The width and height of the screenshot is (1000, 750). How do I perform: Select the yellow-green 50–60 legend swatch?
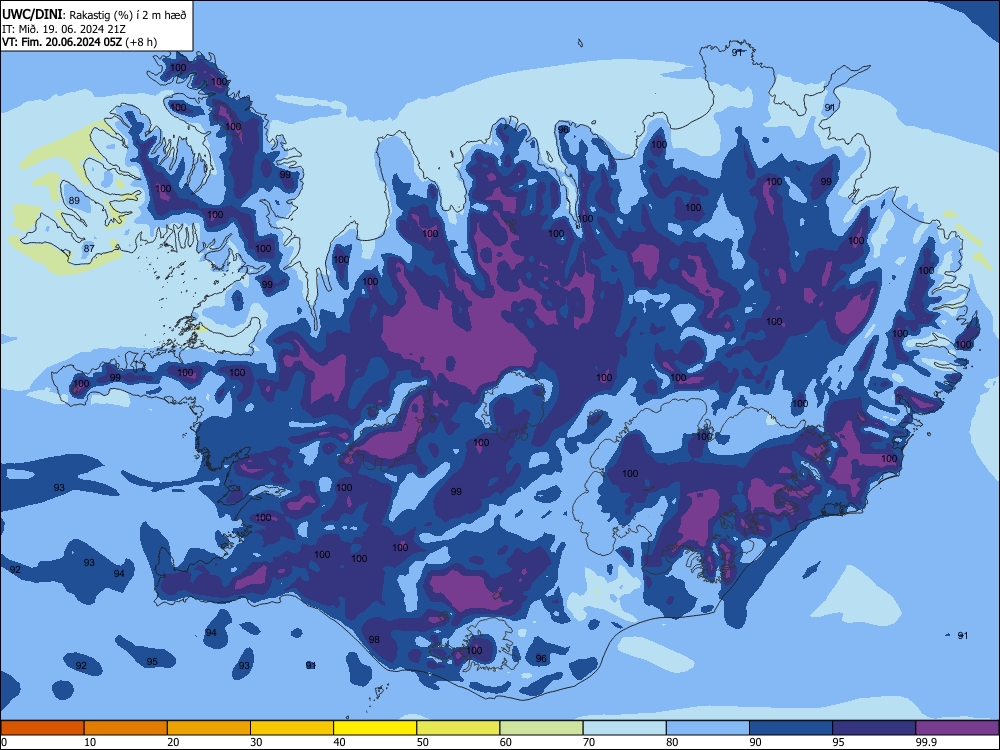tap(458, 728)
